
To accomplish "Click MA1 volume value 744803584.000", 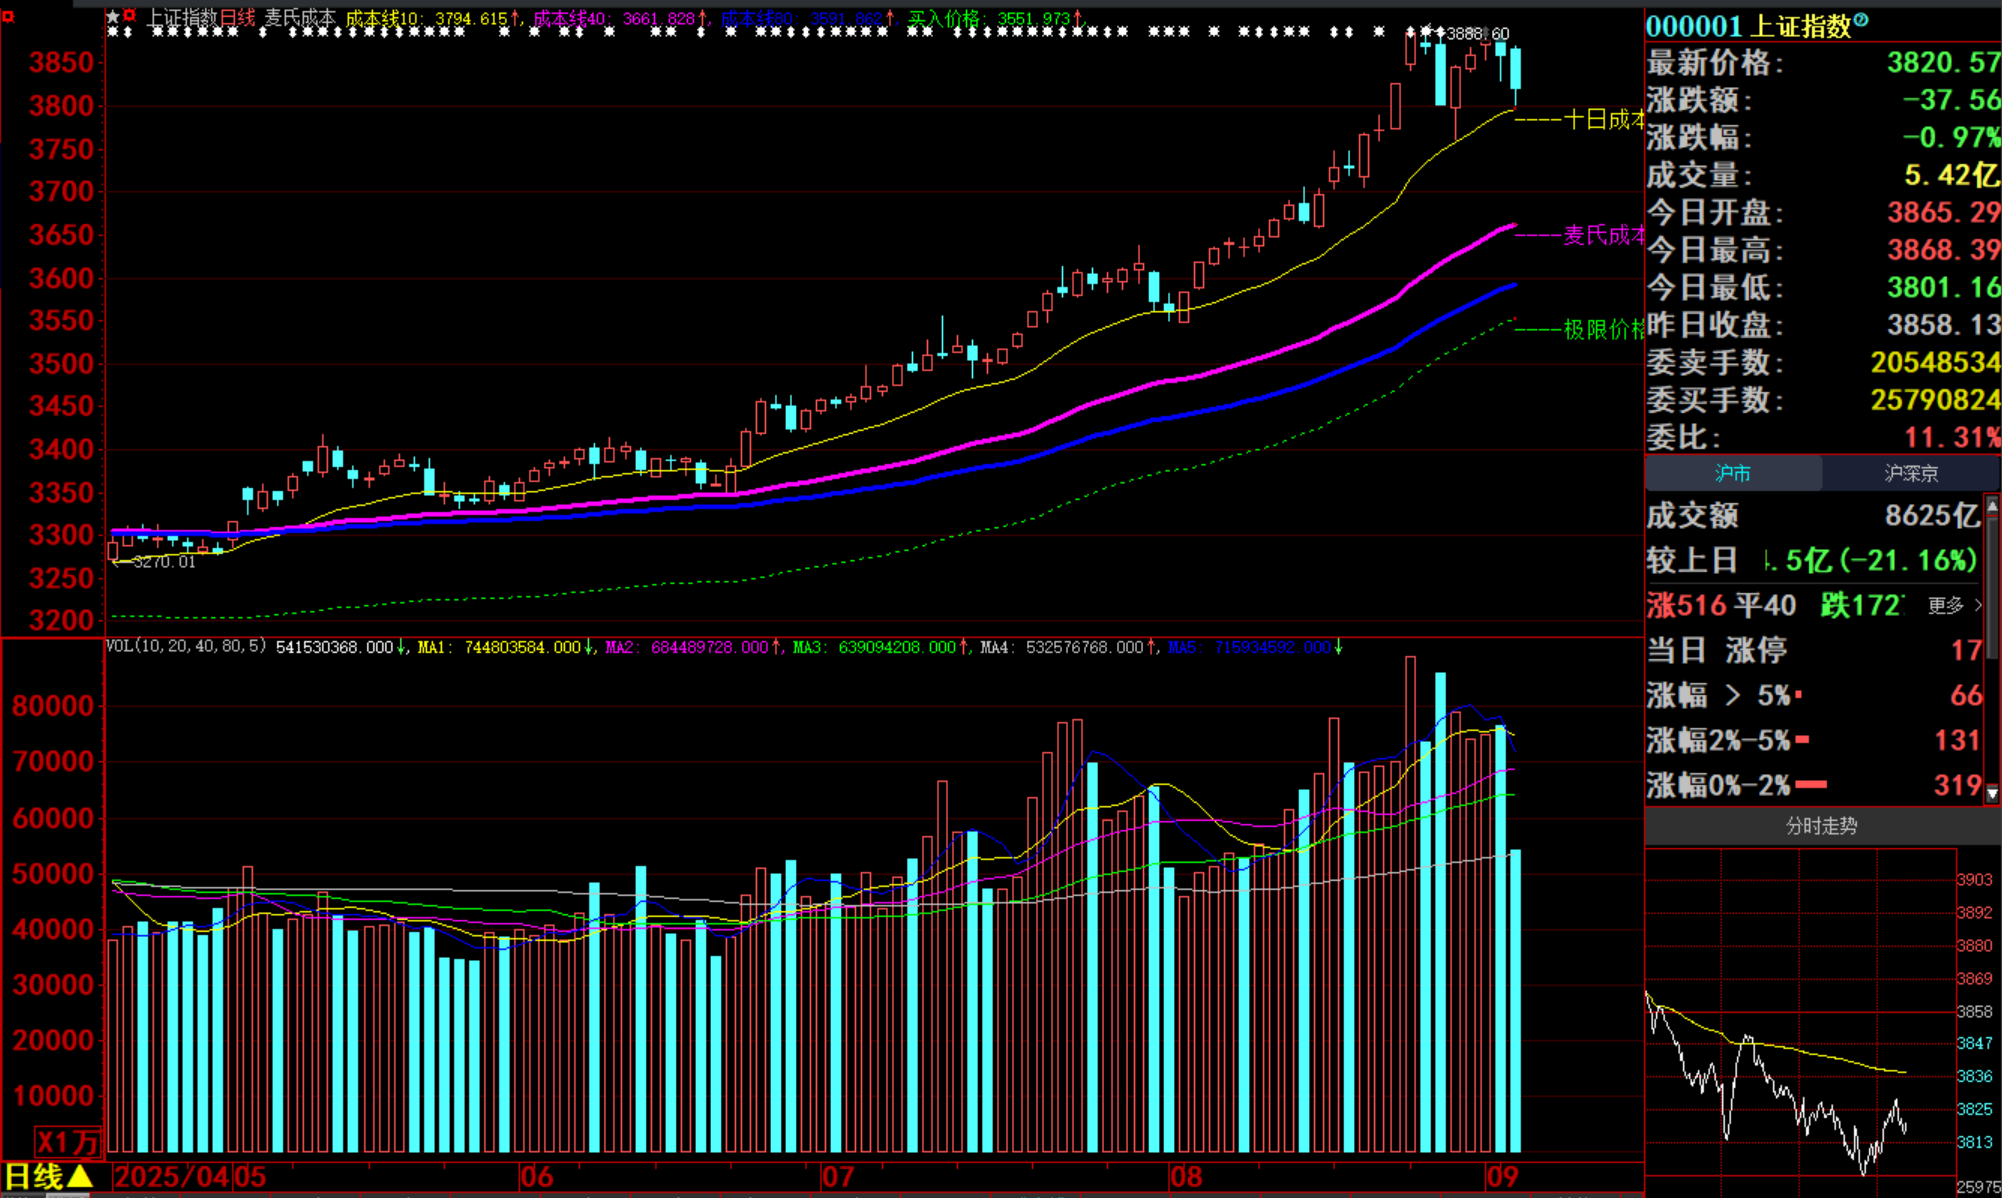I will pyautogui.click(x=522, y=648).
